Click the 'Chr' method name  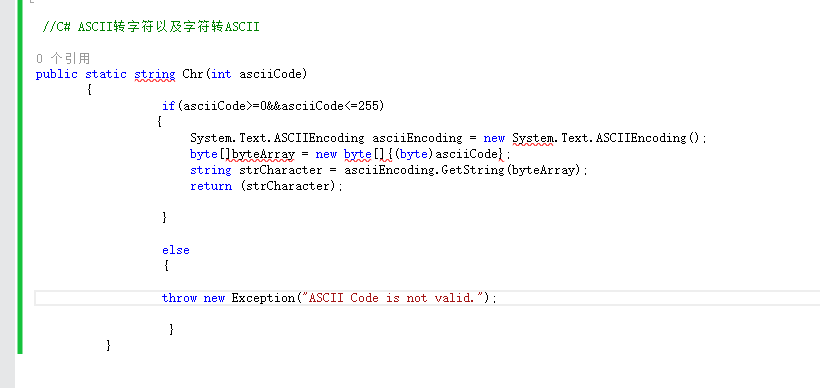(x=193, y=74)
